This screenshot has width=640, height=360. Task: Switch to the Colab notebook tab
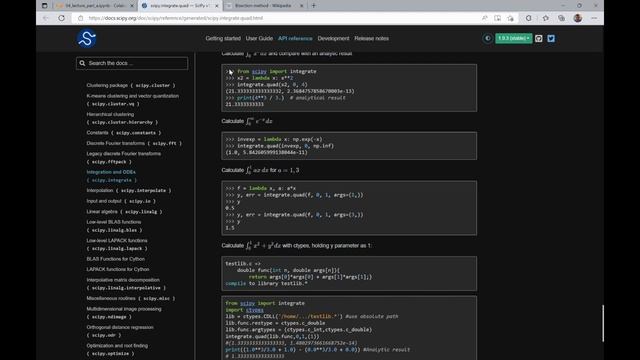pos(95,6)
